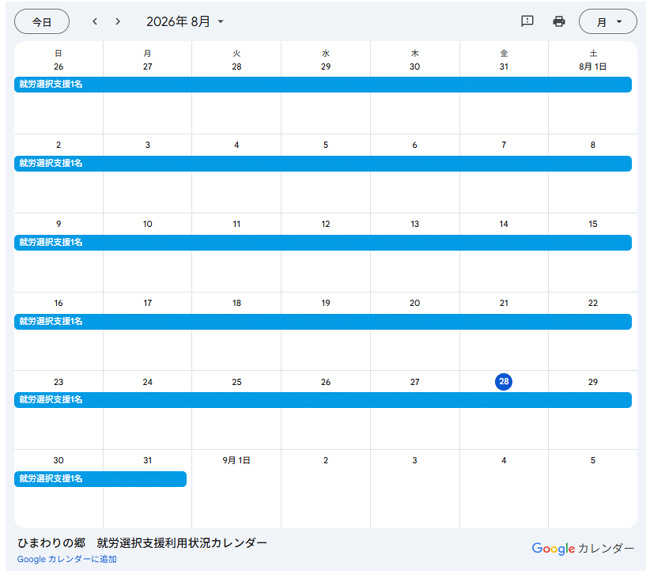
Task: Open the 2026年 8月 date picker dropdown
Action: (x=185, y=22)
